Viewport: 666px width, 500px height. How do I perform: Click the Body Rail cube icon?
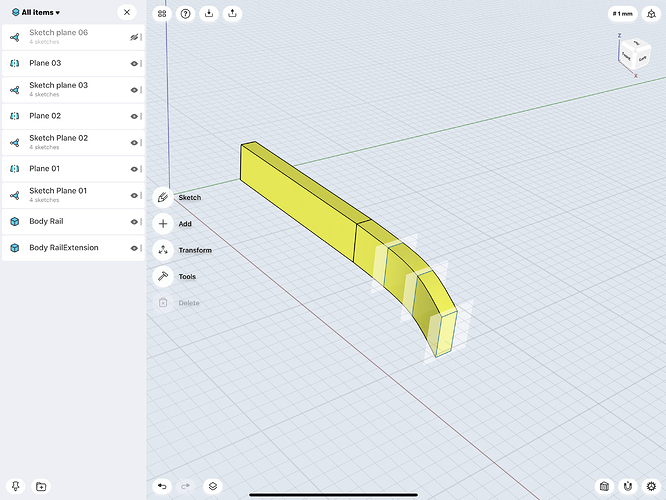(14, 222)
